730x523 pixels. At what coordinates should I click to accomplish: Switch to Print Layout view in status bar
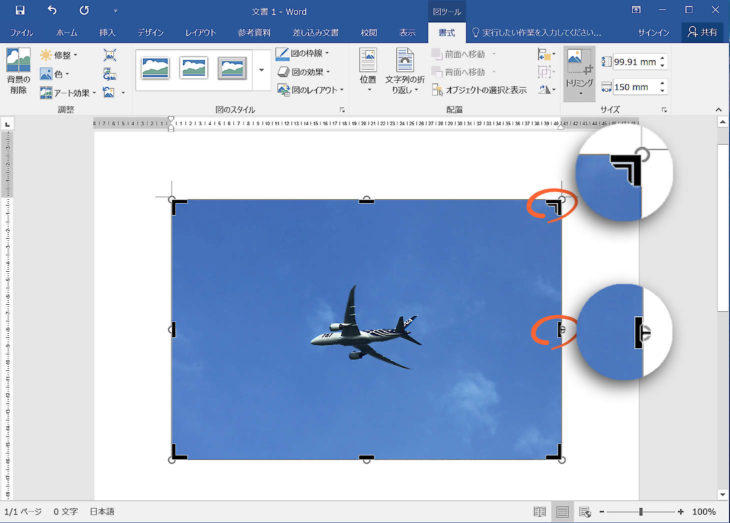(x=563, y=512)
